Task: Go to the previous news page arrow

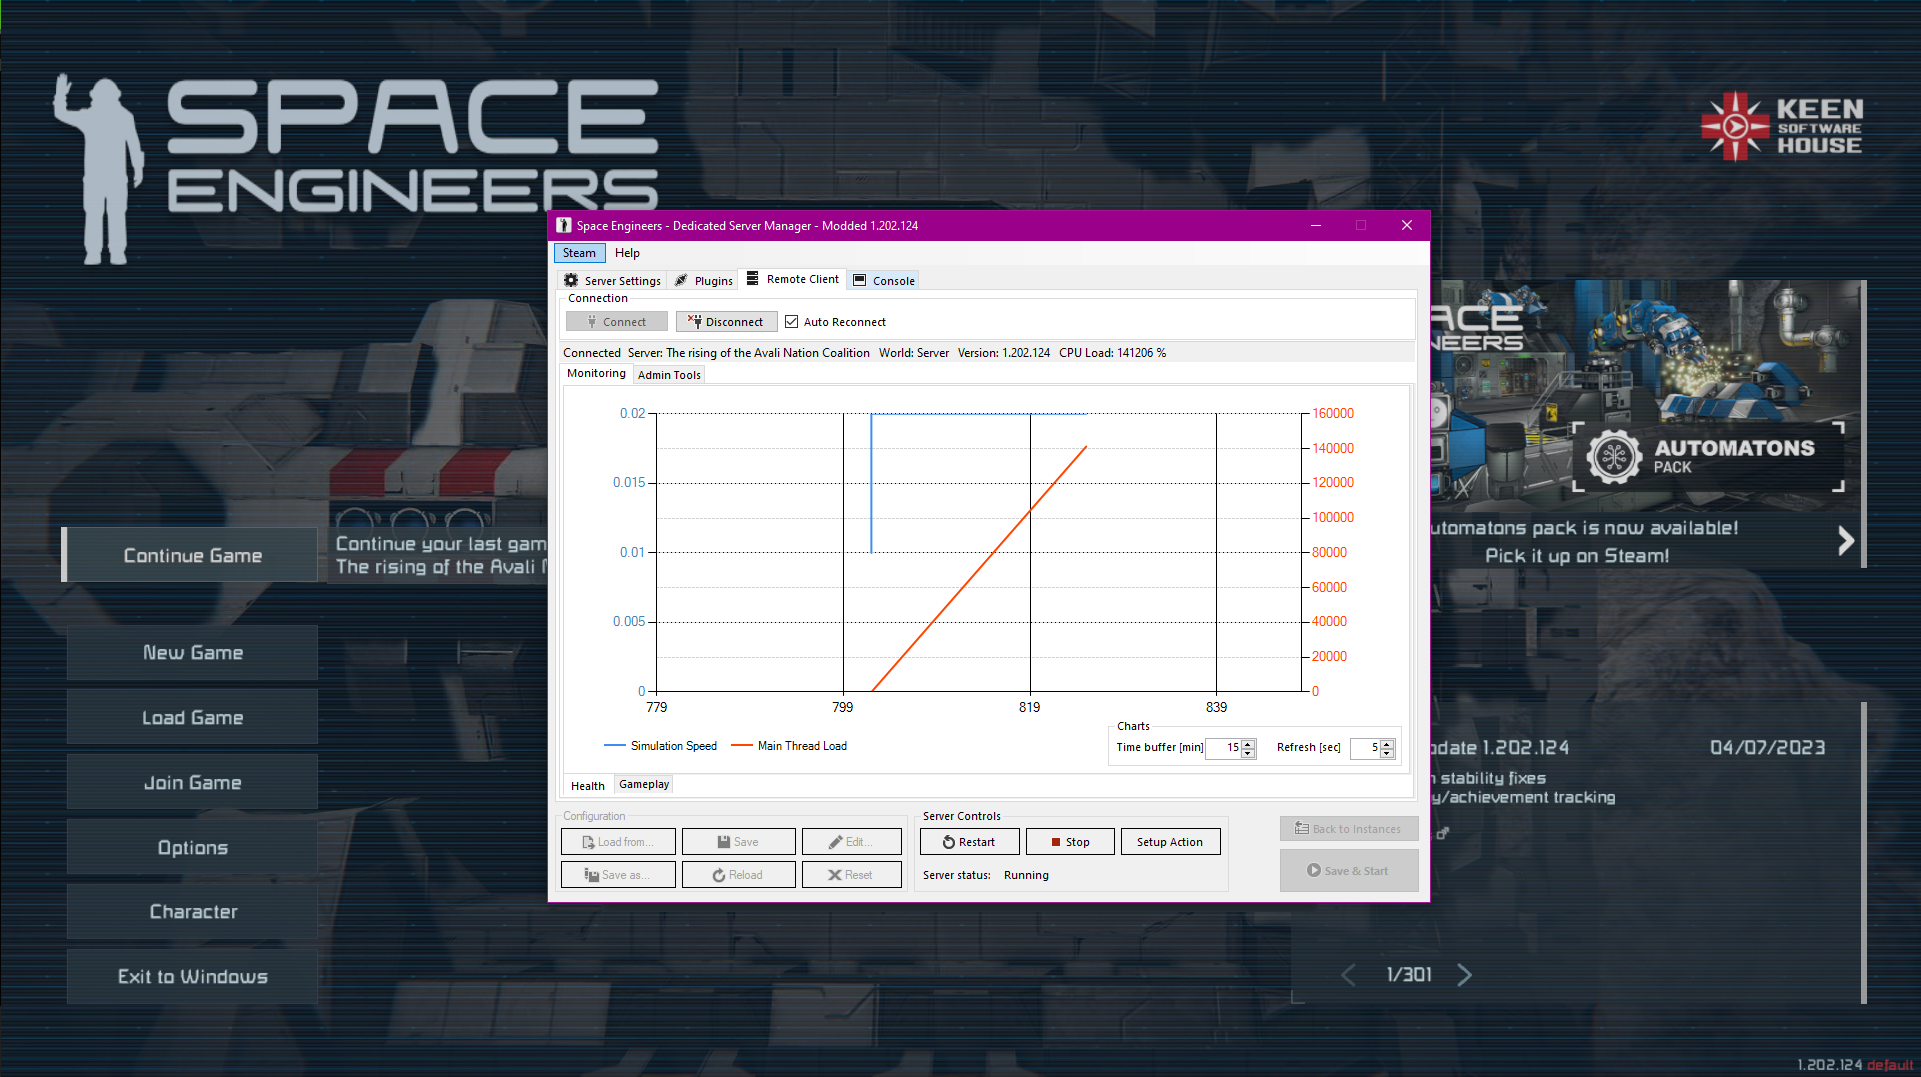Action: pos(1348,975)
